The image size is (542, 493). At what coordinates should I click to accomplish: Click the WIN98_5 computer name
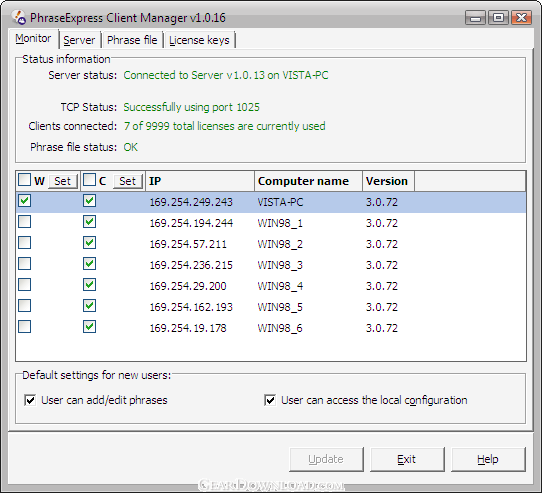280,307
